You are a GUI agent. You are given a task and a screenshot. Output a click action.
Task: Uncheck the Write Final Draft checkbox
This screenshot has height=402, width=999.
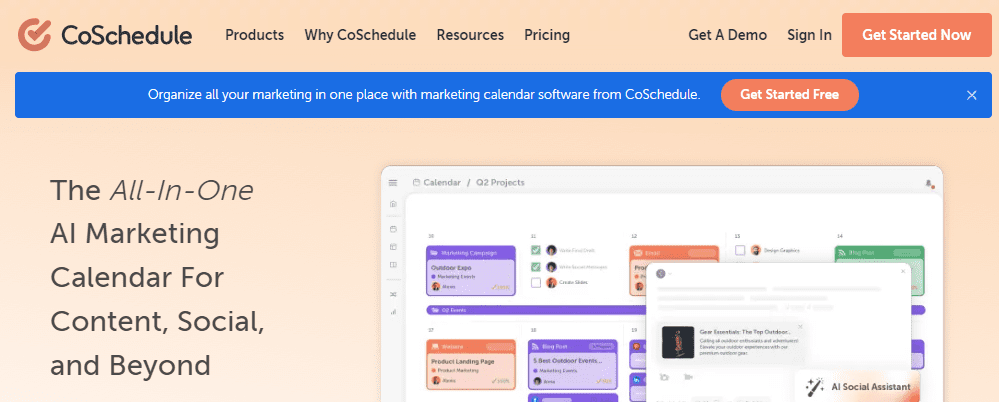click(x=536, y=250)
